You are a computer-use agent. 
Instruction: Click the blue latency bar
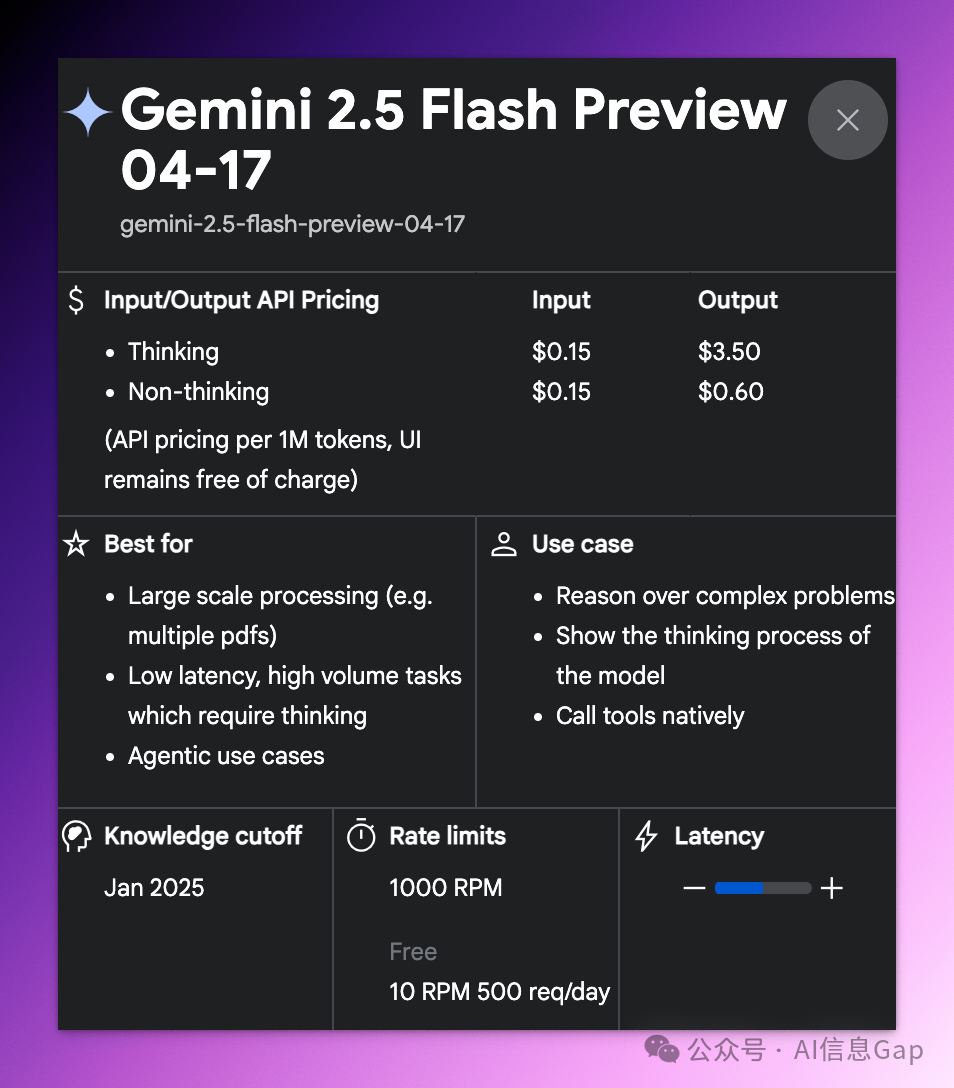(739, 888)
